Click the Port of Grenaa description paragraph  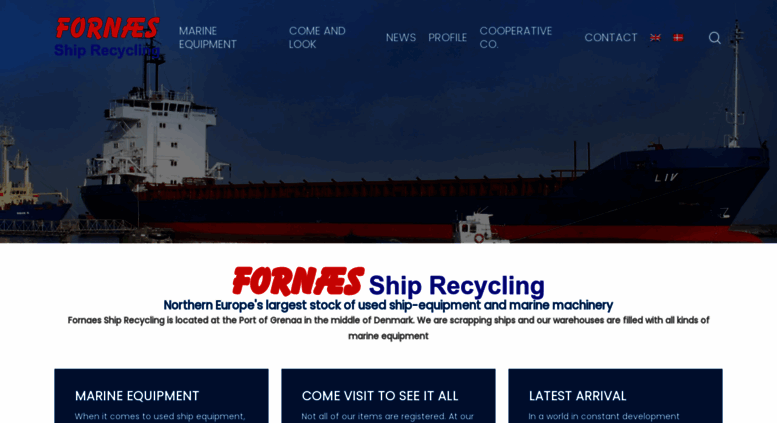pyautogui.click(x=388, y=328)
